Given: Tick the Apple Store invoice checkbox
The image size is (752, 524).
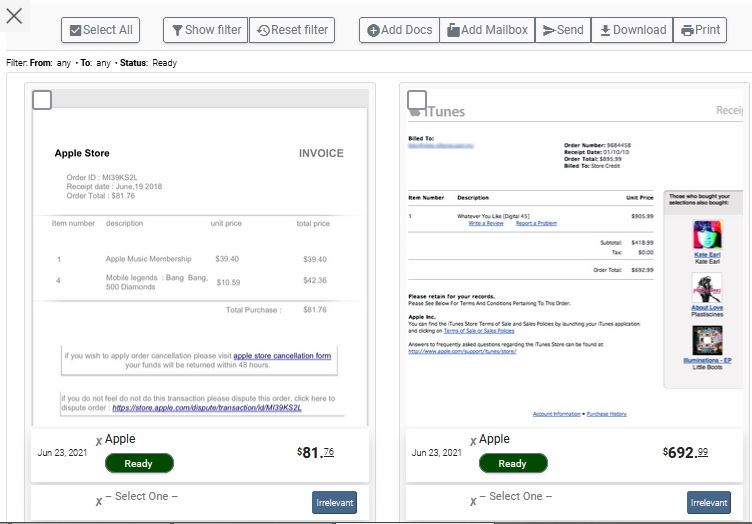Looking at the screenshot, I should 42,100.
